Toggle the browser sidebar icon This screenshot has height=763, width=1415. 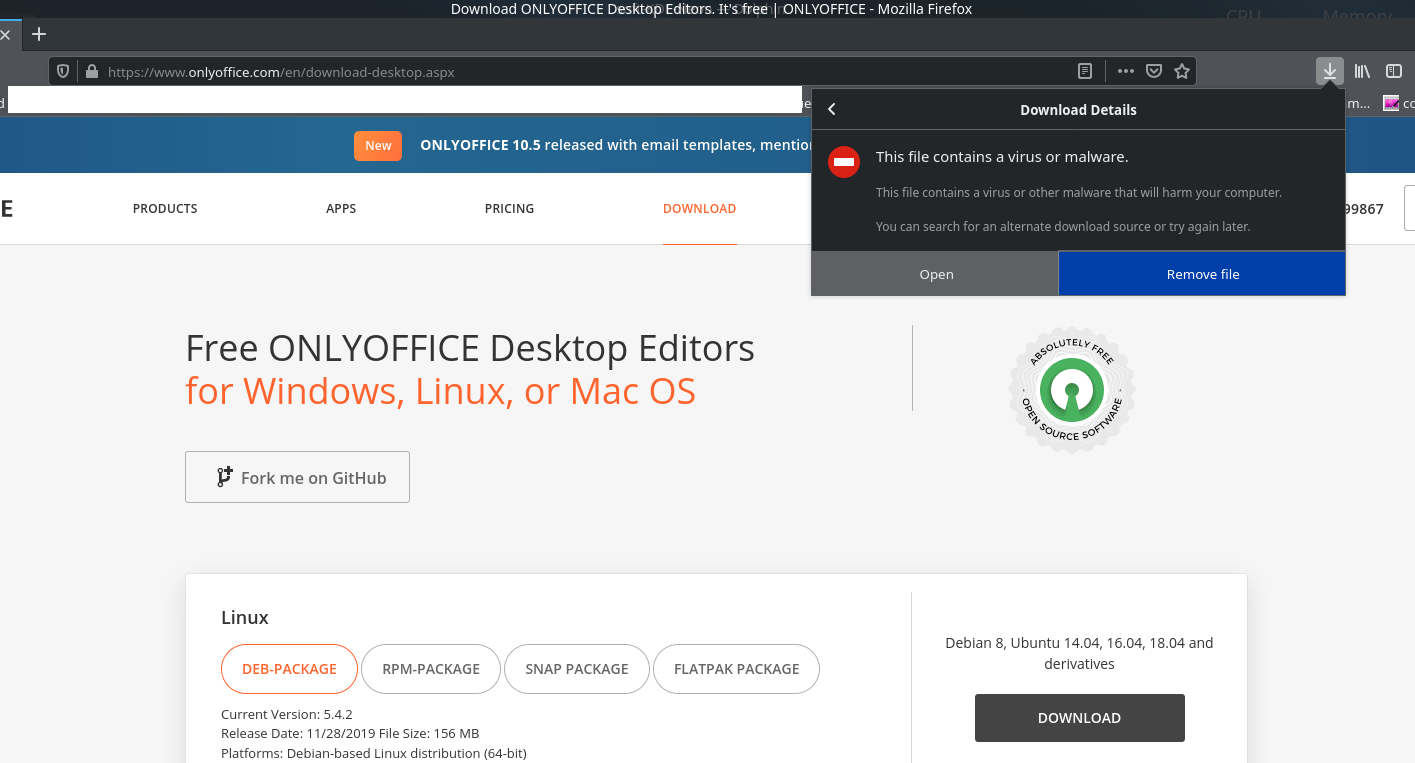(1394, 70)
